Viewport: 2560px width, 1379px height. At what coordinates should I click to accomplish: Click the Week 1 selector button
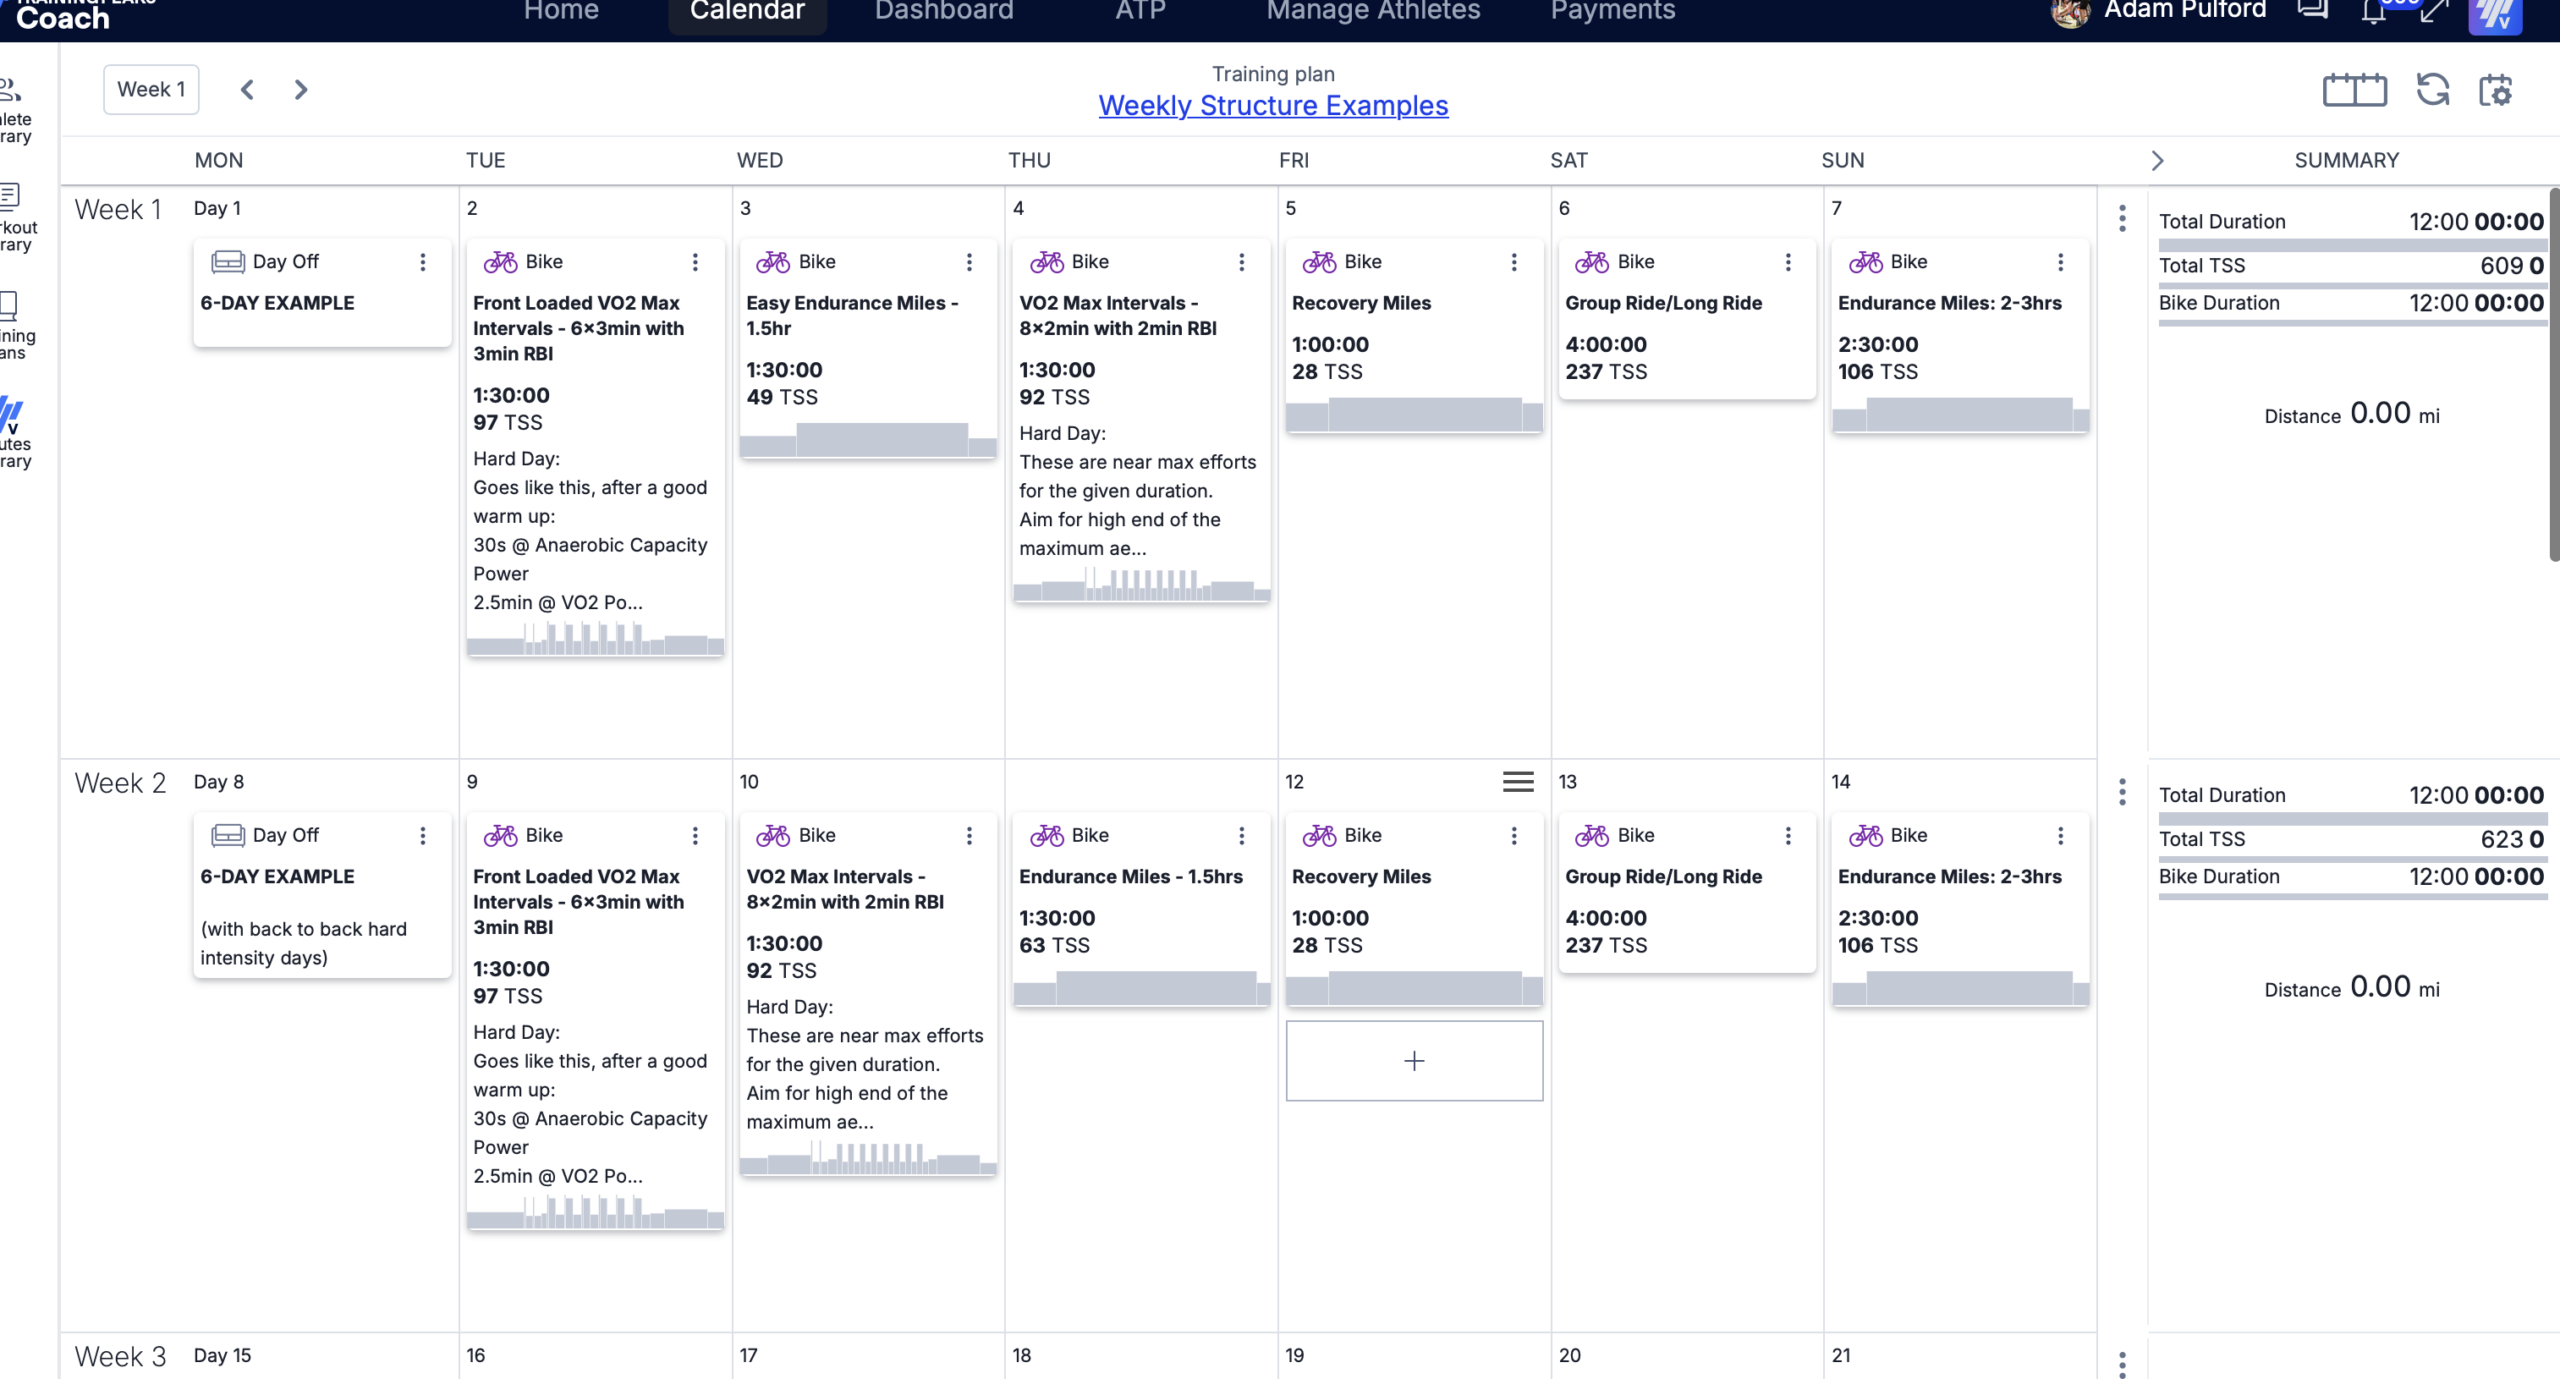[151, 90]
